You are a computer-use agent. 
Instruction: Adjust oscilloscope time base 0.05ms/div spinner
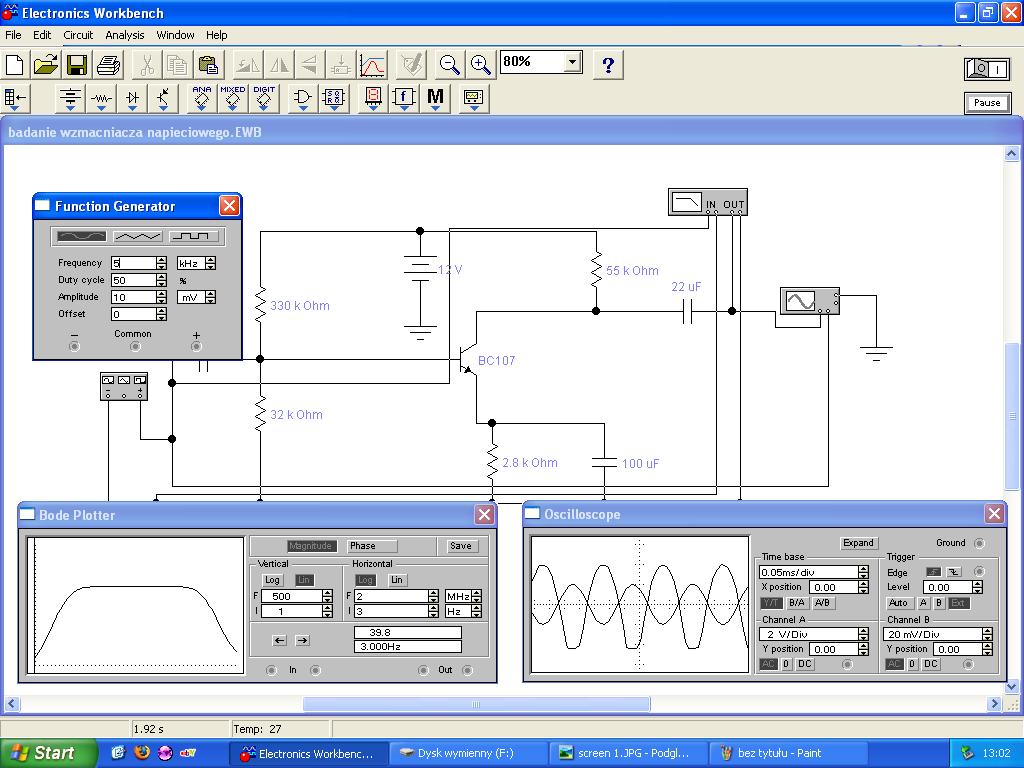pos(863,572)
